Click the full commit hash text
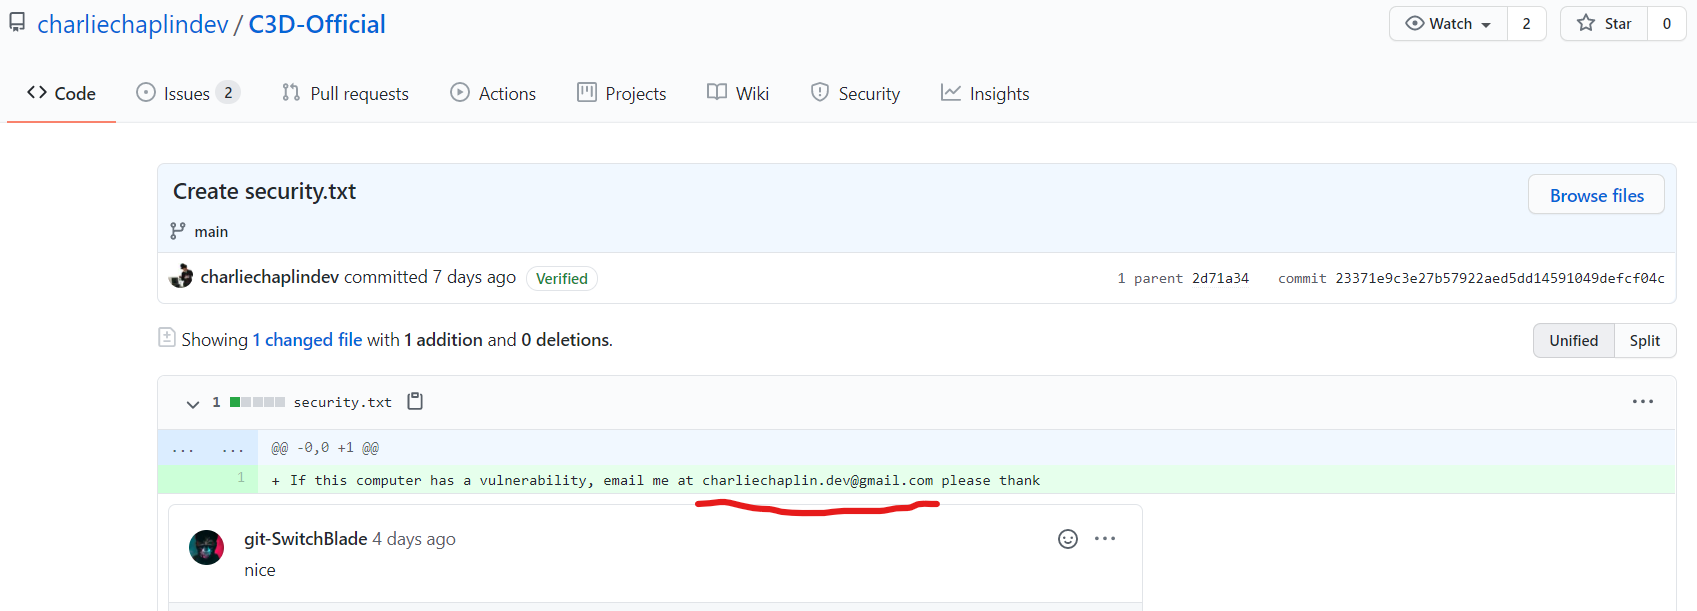The height and width of the screenshot is (611, 1697). [1500, 278]
